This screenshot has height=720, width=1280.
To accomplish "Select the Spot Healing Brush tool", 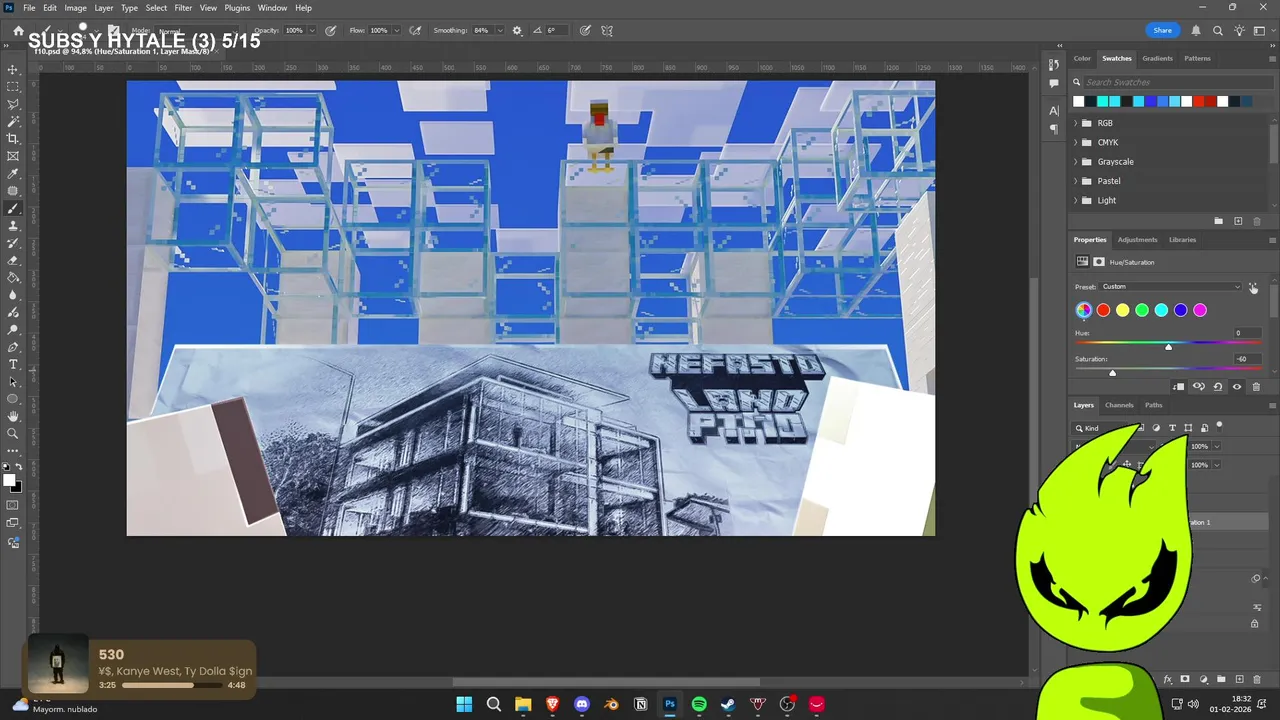I will tap(13, 191).
